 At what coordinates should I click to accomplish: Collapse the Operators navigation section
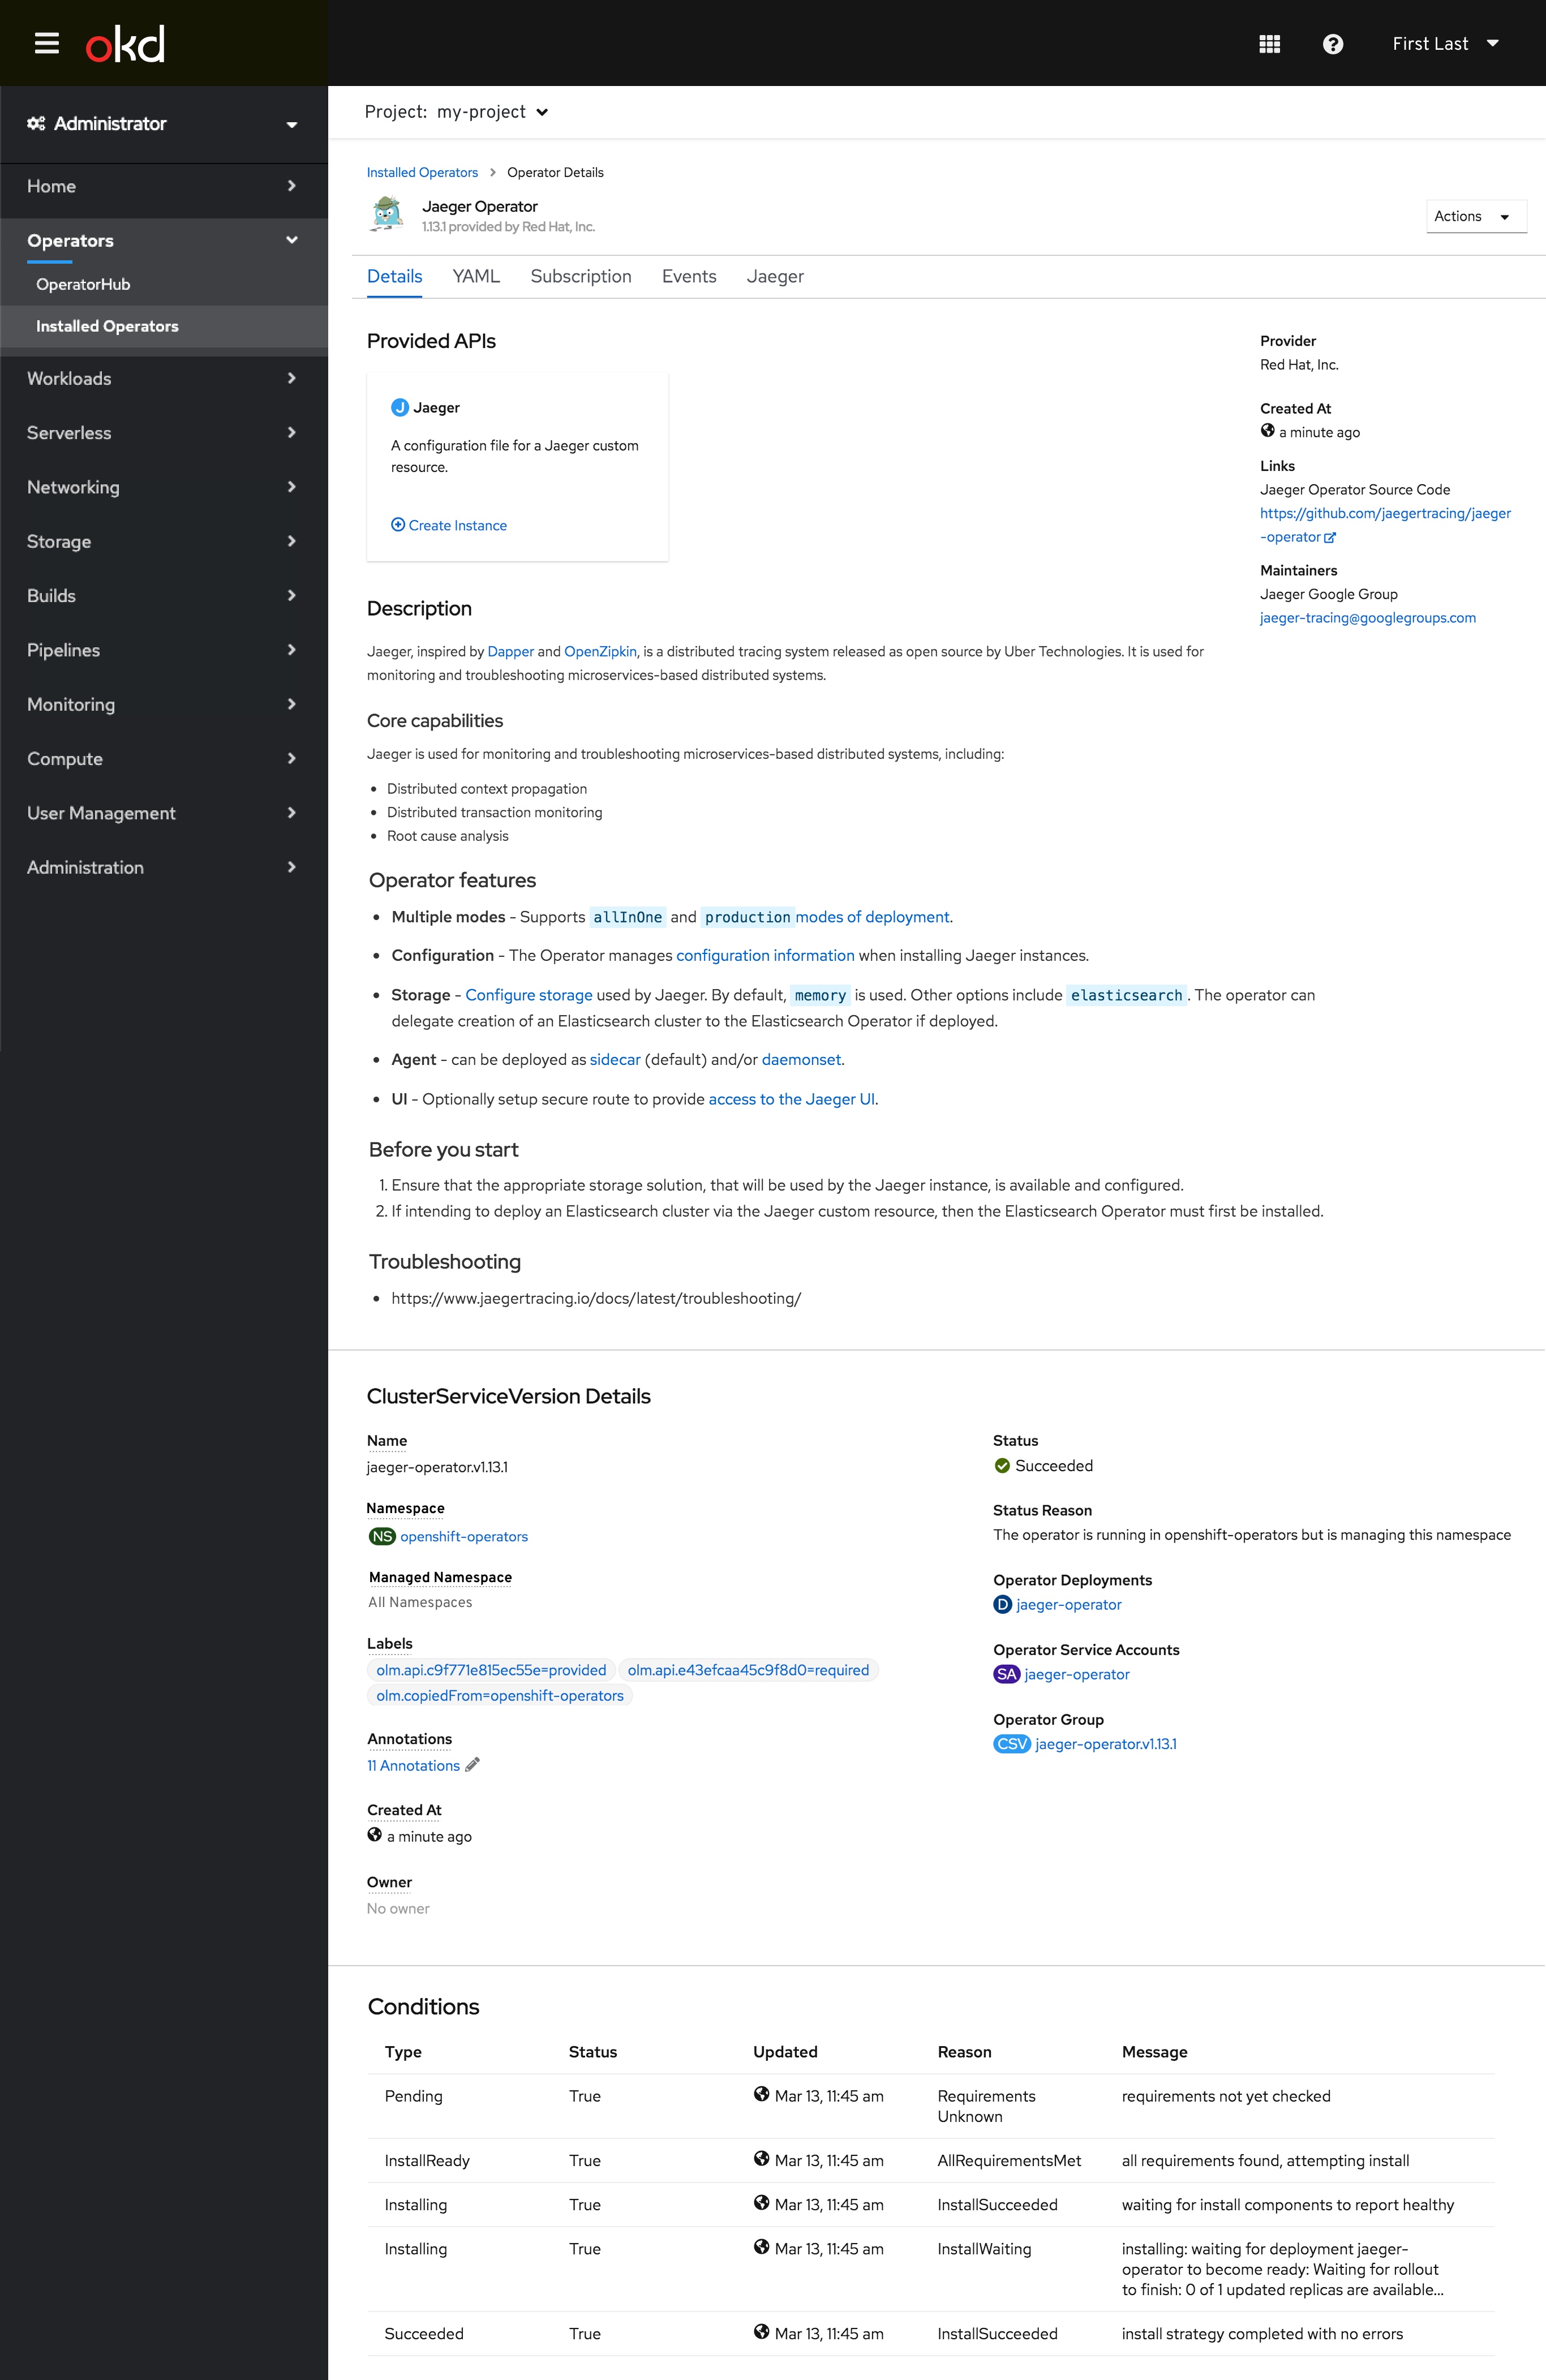pyautogui.click(x=164, y=241)
